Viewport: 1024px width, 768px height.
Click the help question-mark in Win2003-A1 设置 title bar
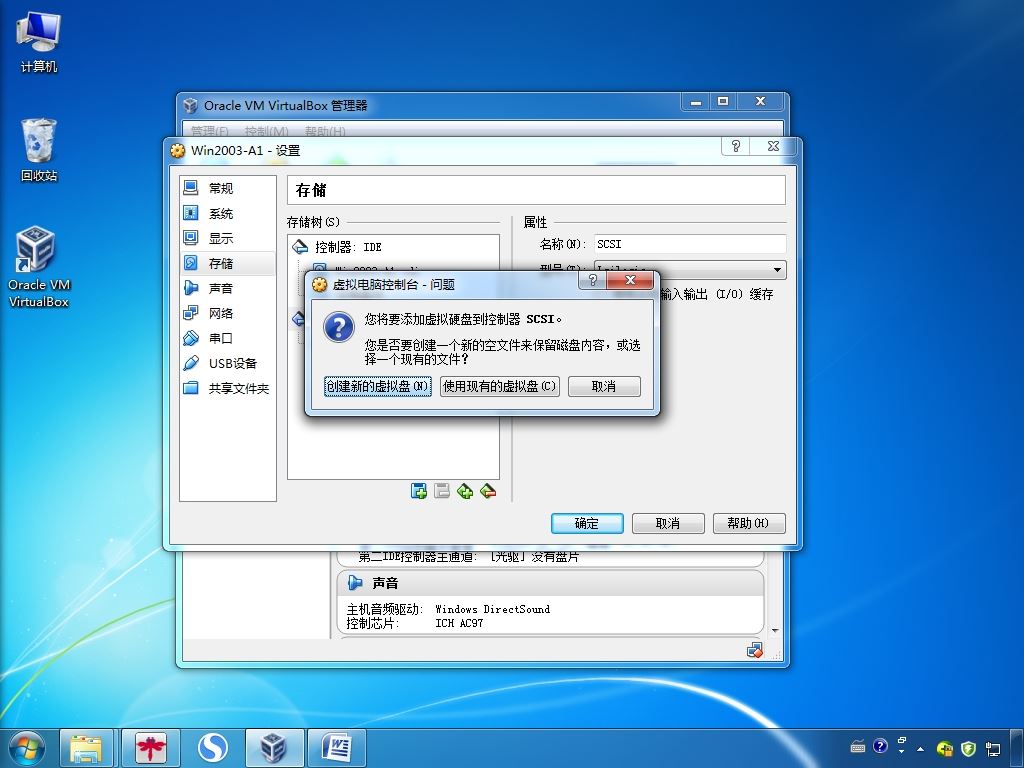click(736, 146)
